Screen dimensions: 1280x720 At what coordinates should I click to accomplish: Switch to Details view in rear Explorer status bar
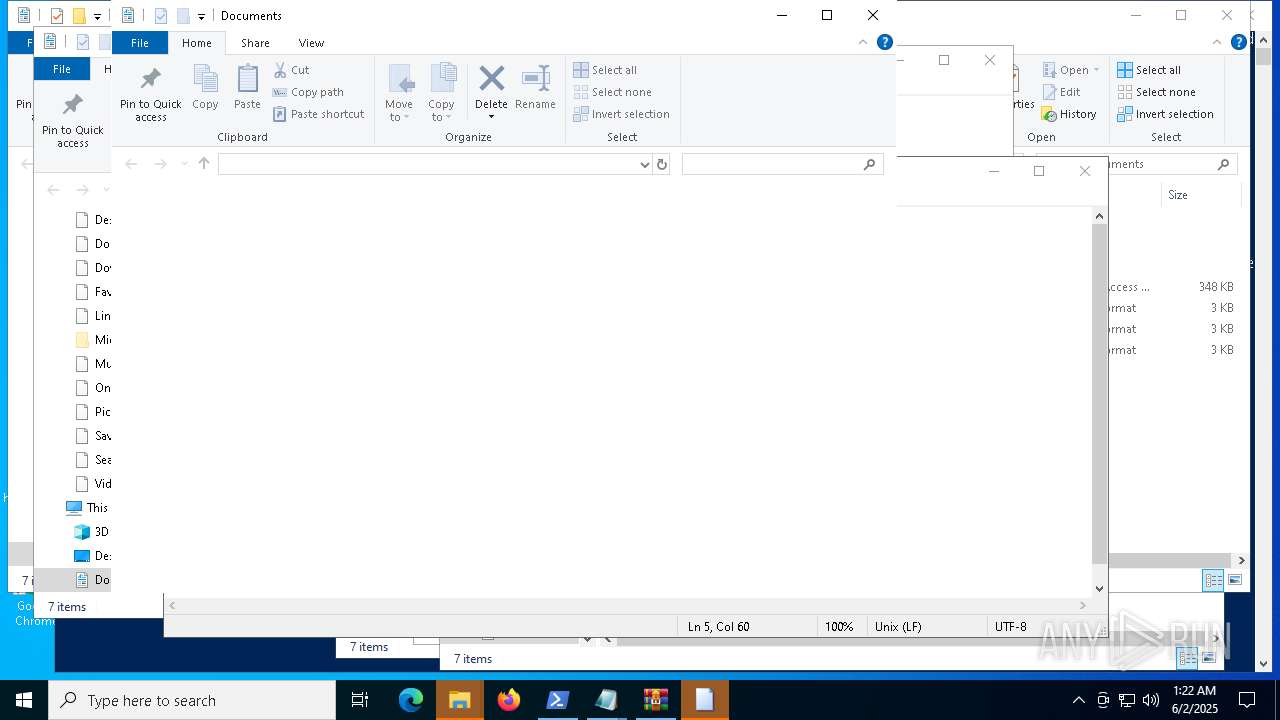(1213, 580)
